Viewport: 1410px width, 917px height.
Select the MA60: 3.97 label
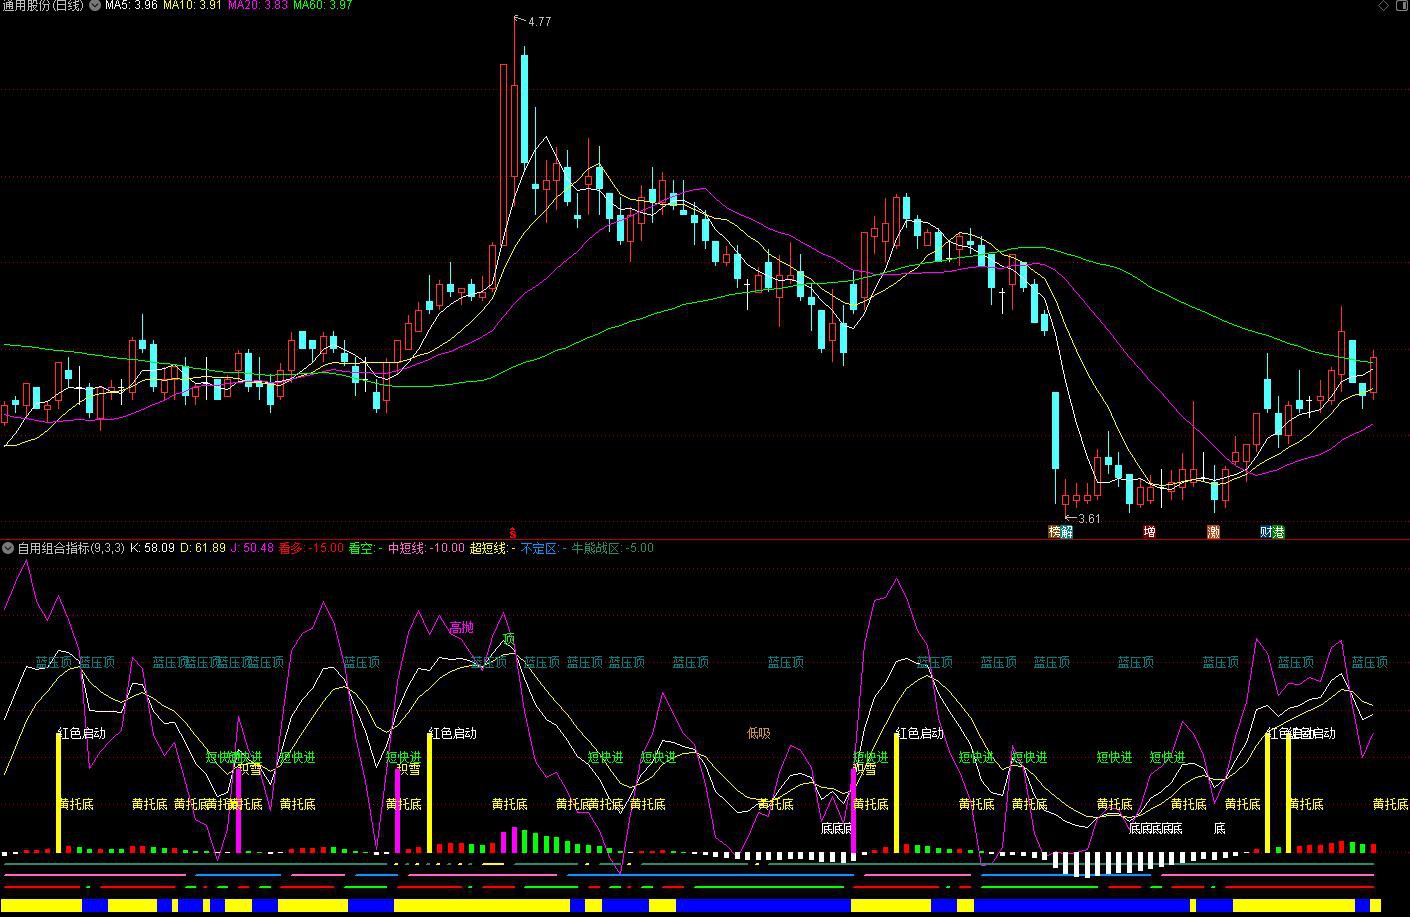[322, 6]
